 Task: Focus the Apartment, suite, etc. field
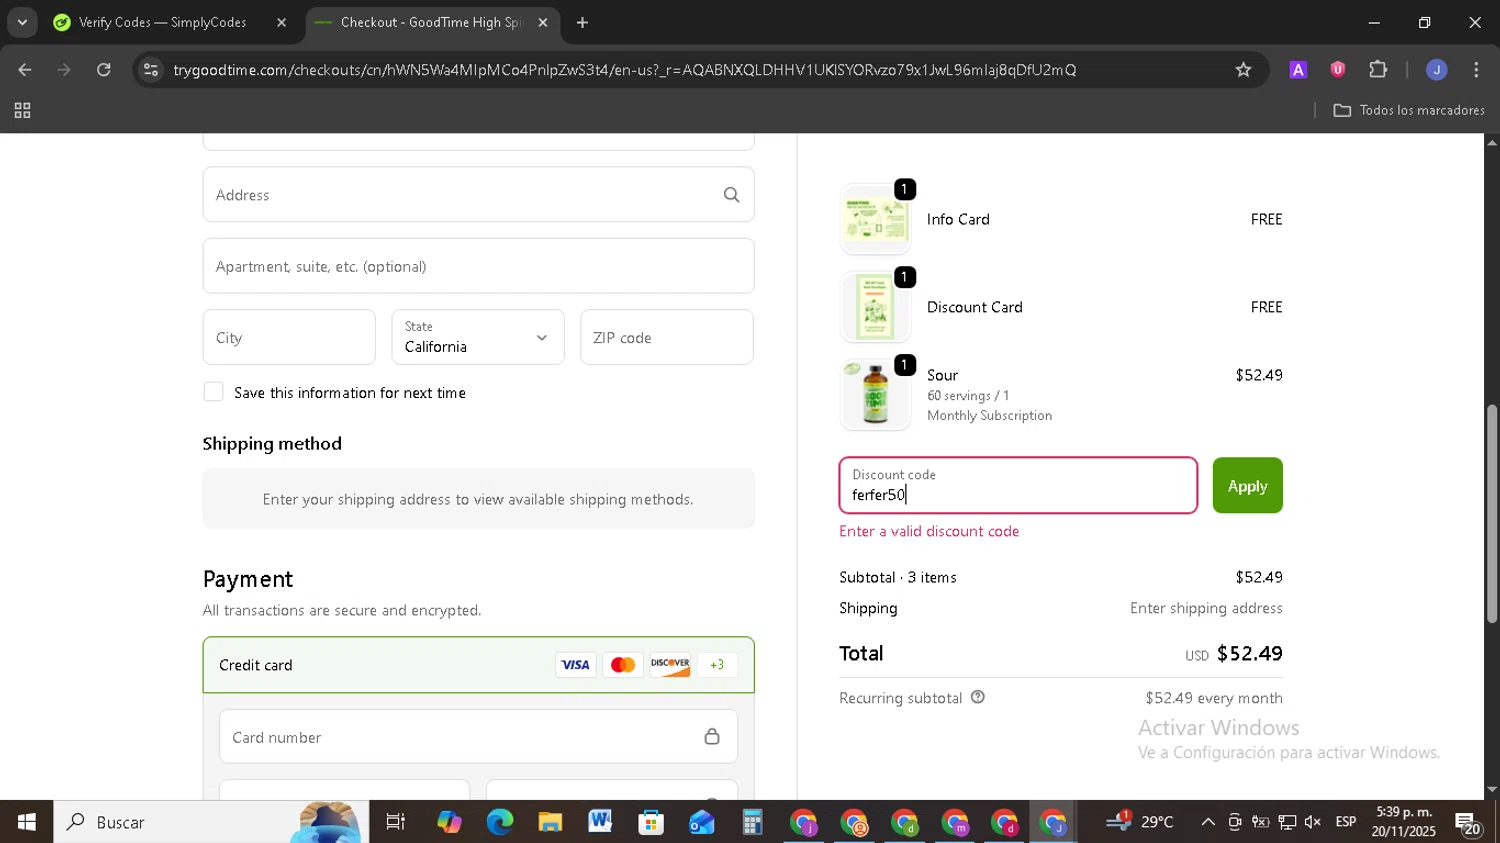click(x=478, y=266)
